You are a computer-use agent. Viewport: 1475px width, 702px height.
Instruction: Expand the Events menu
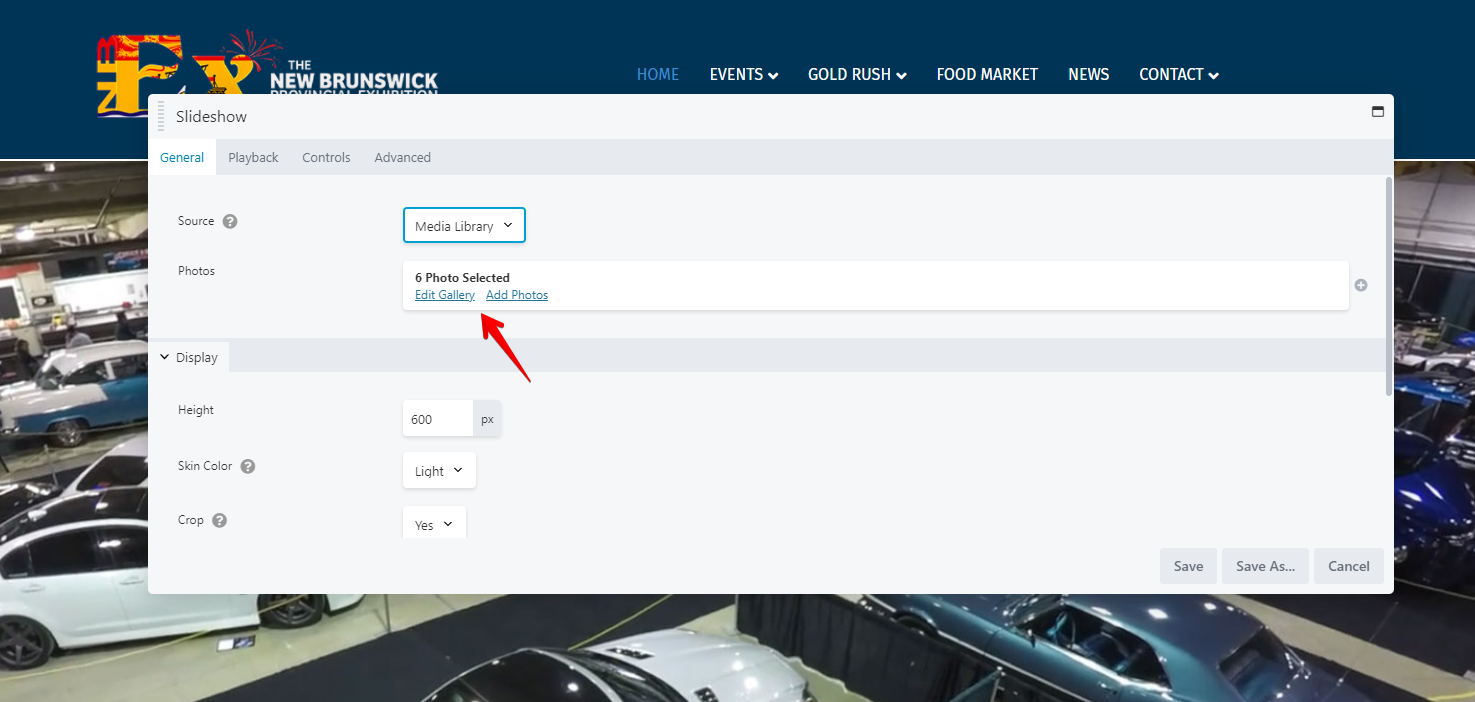point(744,74)
